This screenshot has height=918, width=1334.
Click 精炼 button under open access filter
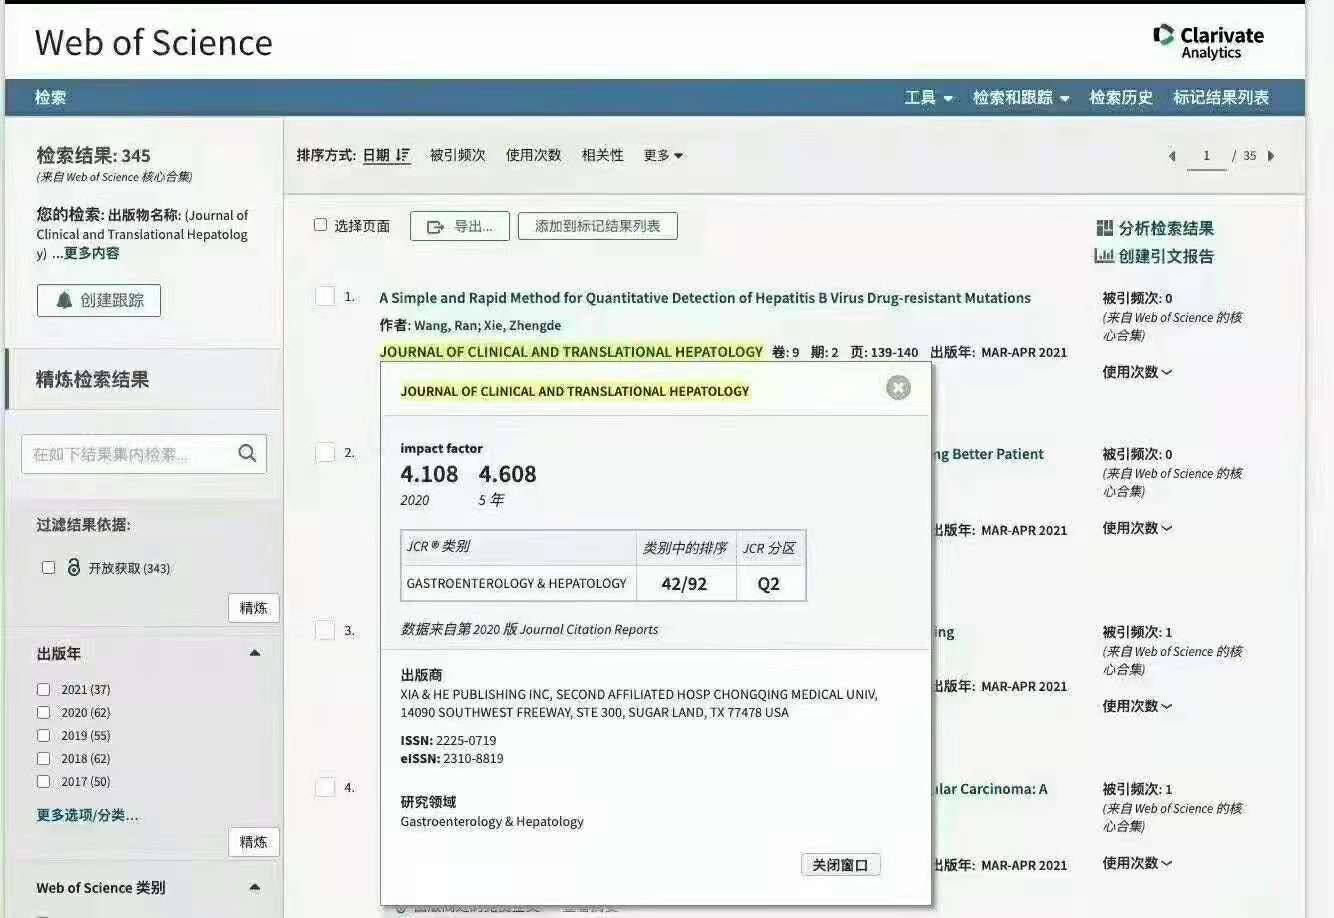[254, 608]
